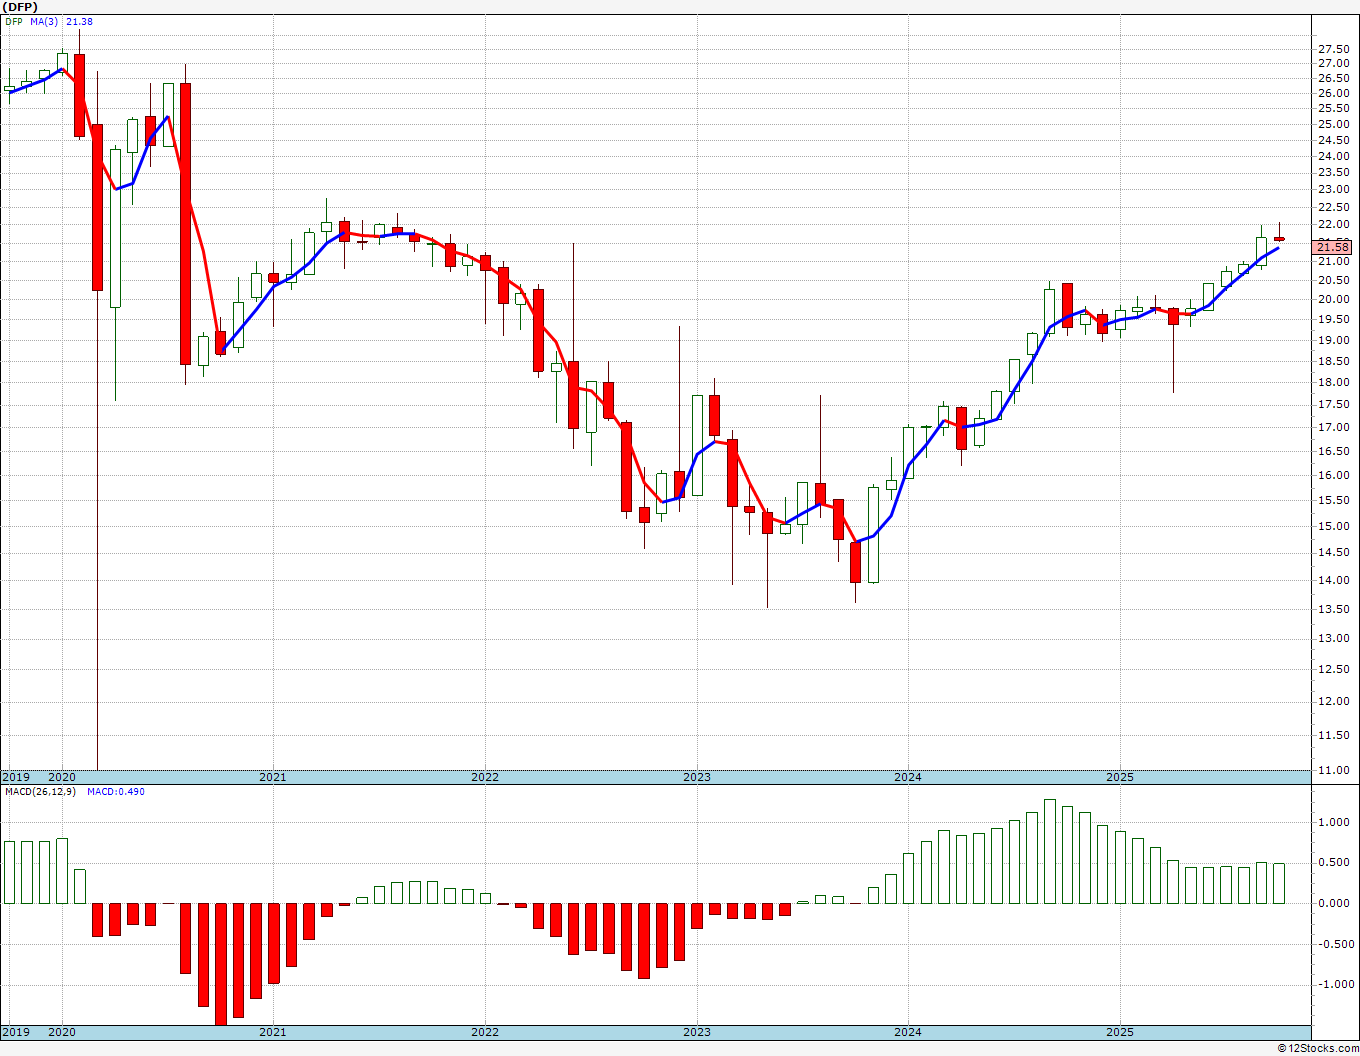Click the negative -1.000 MACD axis label
The width and height of the screenshot is (1360, 1056).
tap(1335, 984)
